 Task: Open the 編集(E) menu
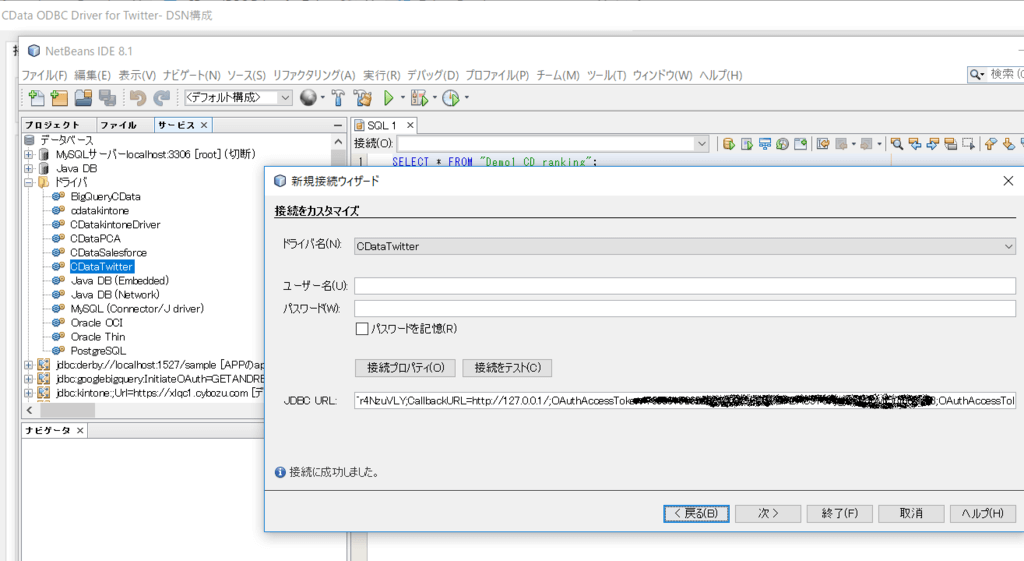pyautogui.click(x=92, y=75)
